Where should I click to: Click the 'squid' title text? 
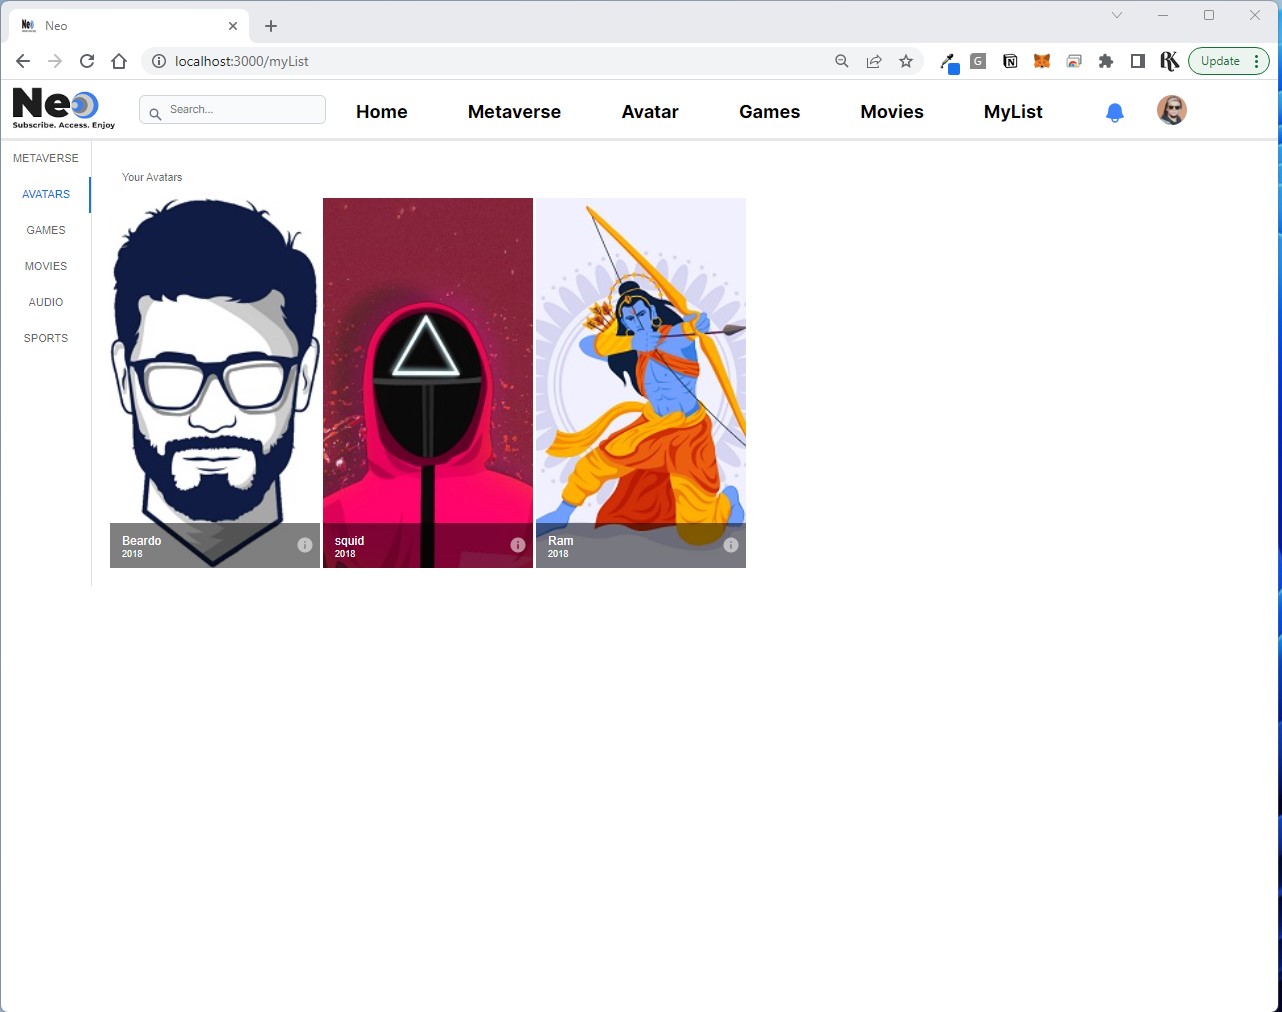point(349,541)
